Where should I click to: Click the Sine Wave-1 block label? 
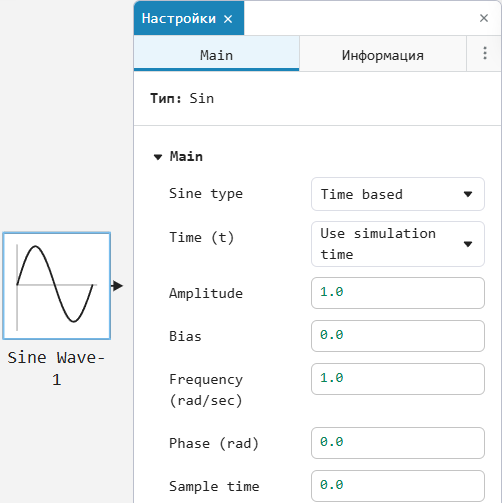pyautogui.click(x=57, y=369)
